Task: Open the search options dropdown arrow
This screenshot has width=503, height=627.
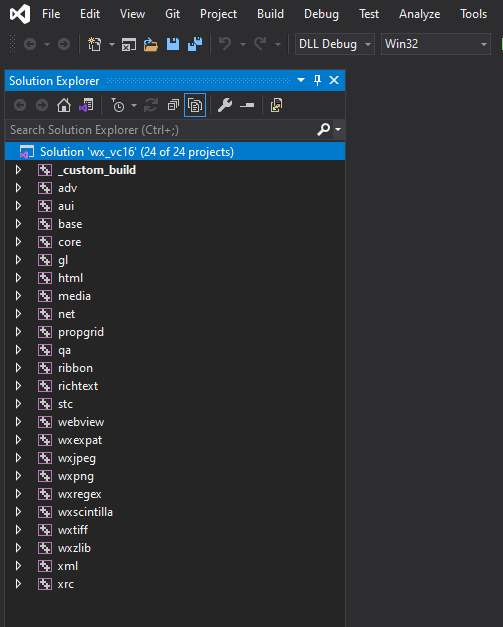Action: coord(338,130)
